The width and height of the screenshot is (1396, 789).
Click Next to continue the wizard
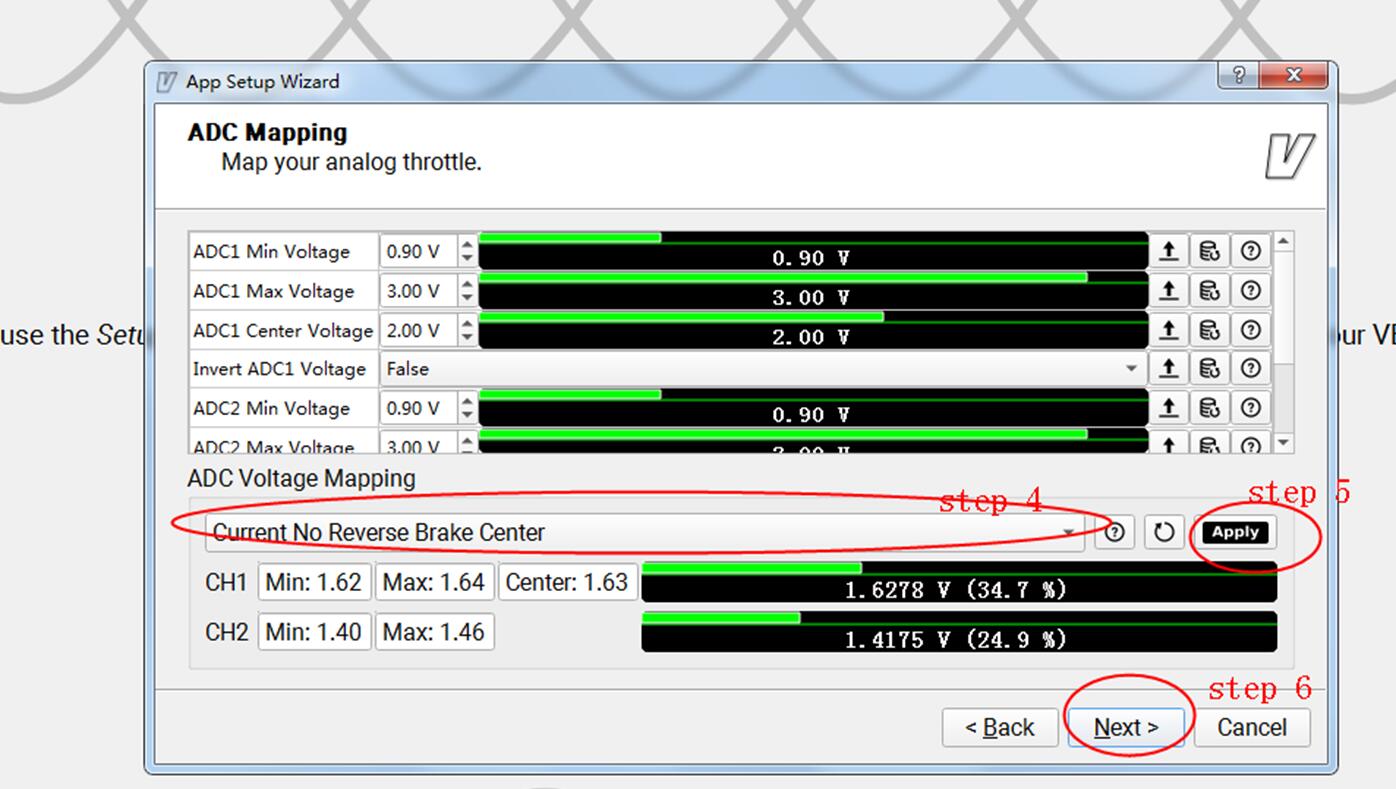click(1126, 727)
